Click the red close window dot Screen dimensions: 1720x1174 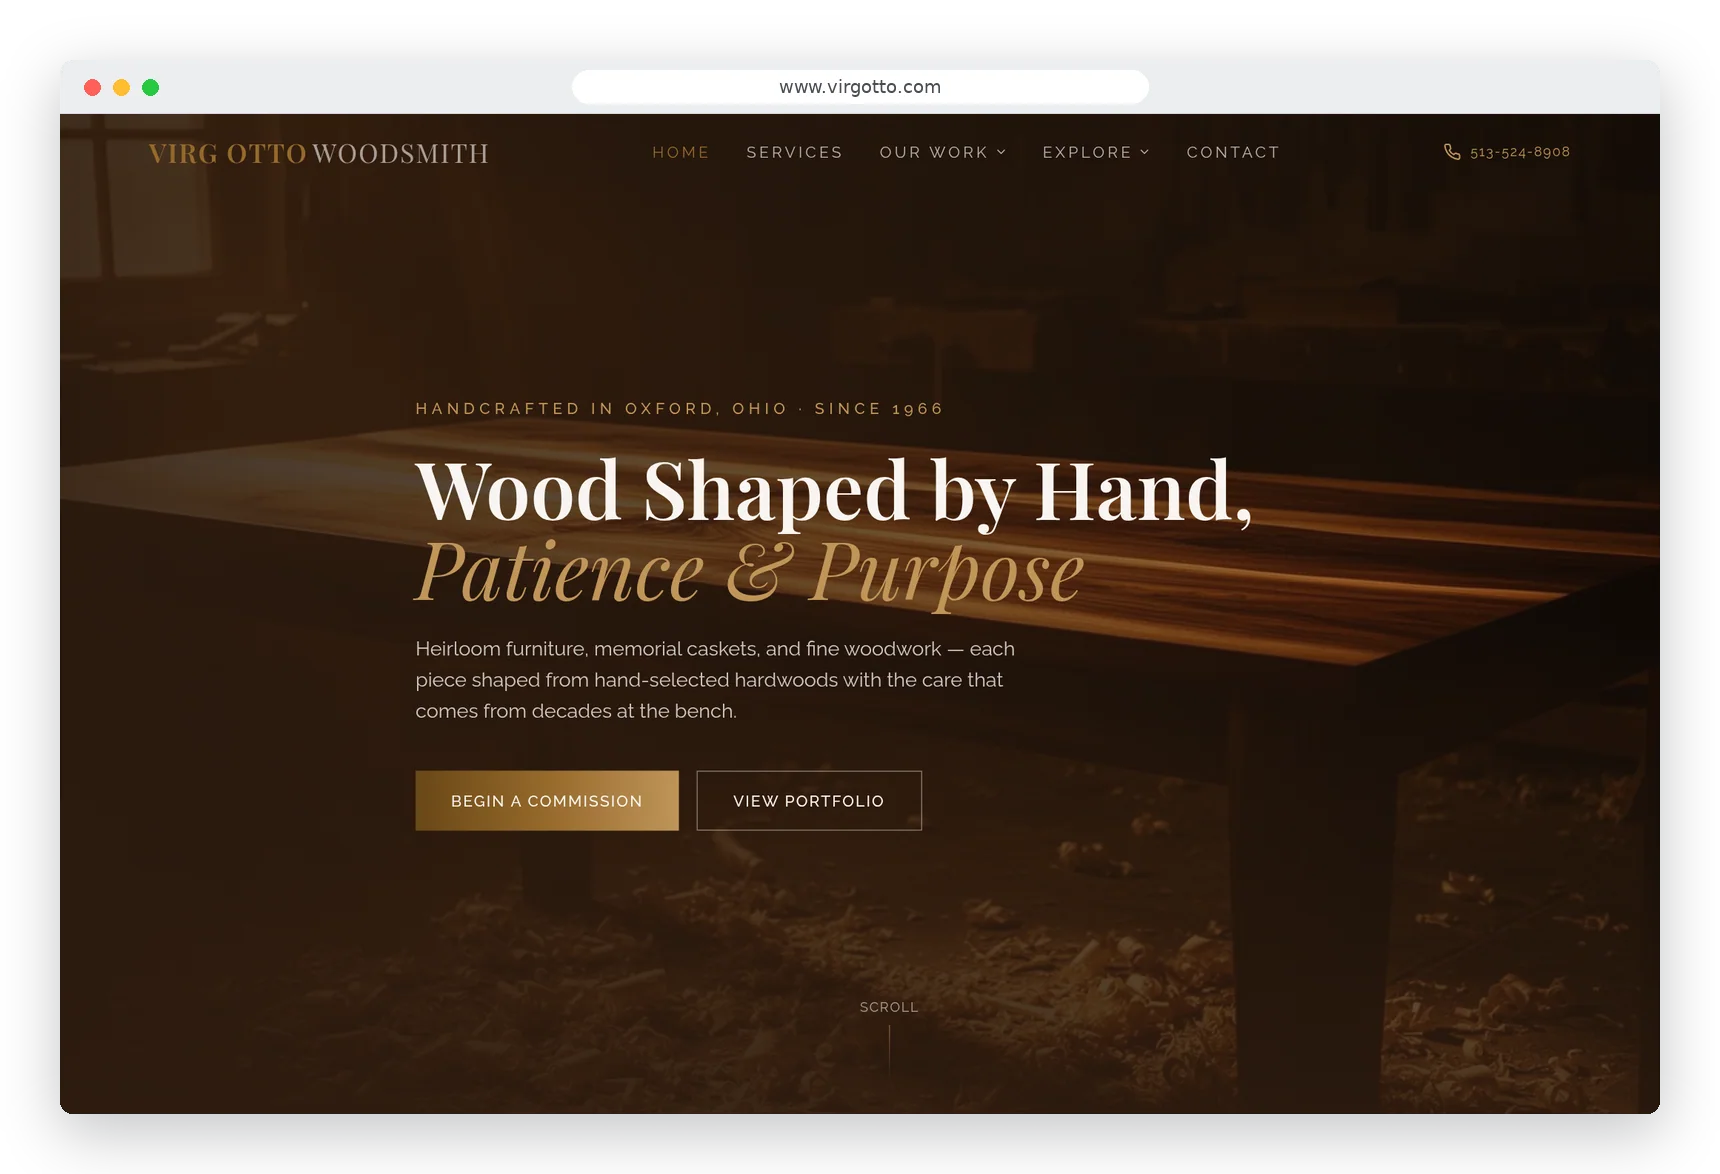tap(93, 87)
